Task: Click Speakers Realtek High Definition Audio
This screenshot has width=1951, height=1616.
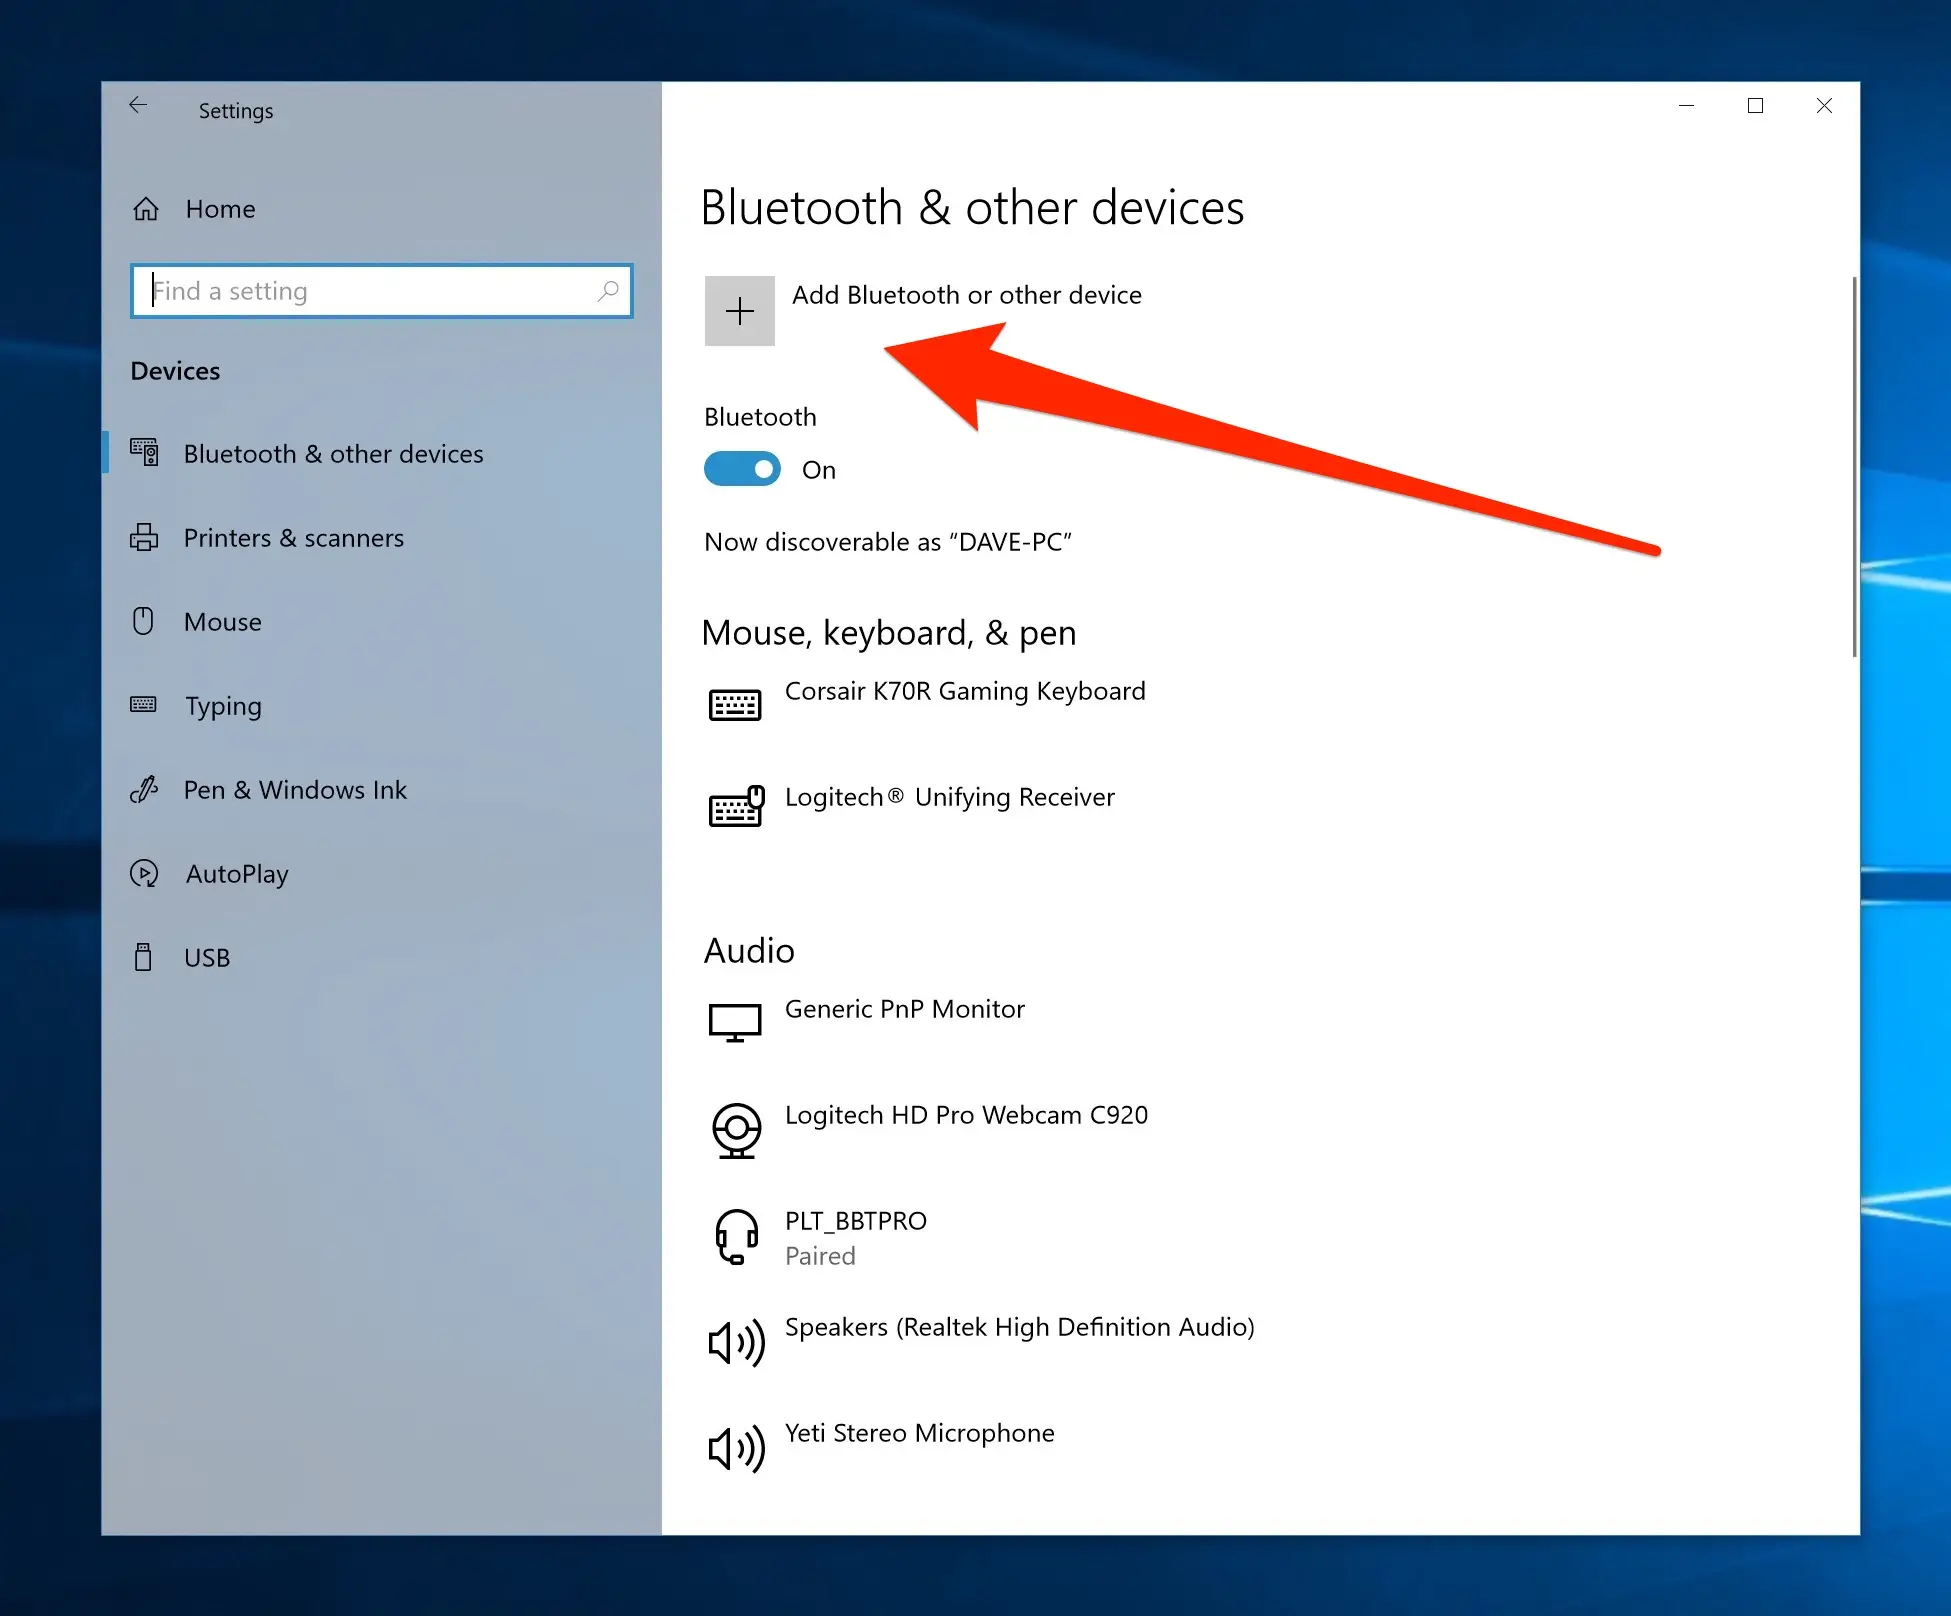Action: (x=1019, y=1326)
